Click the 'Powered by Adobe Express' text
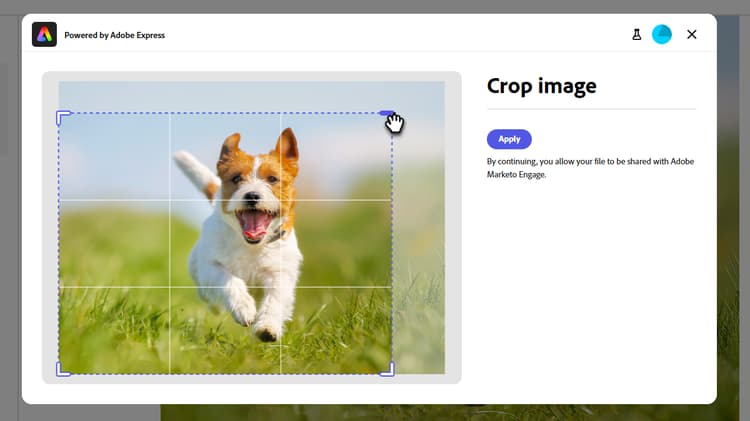750x421 pixels. point(115,35)
